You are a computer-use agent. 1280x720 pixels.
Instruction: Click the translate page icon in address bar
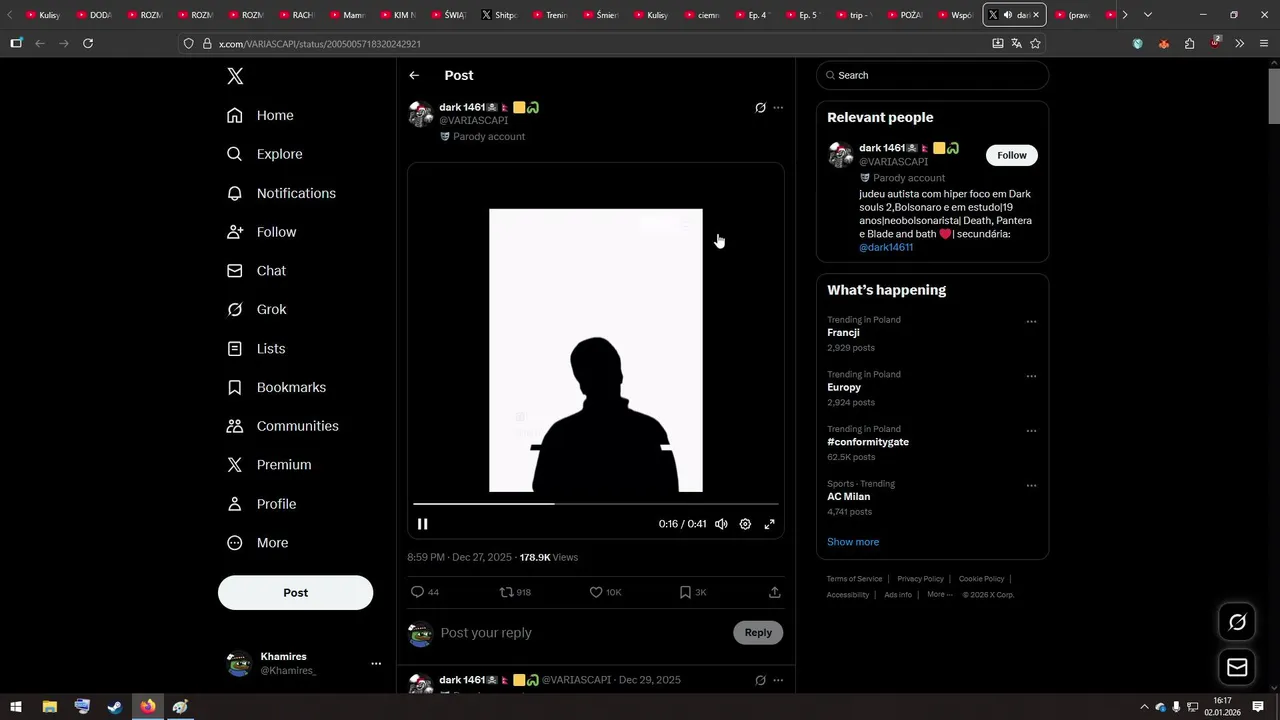tap(1016, 43)
